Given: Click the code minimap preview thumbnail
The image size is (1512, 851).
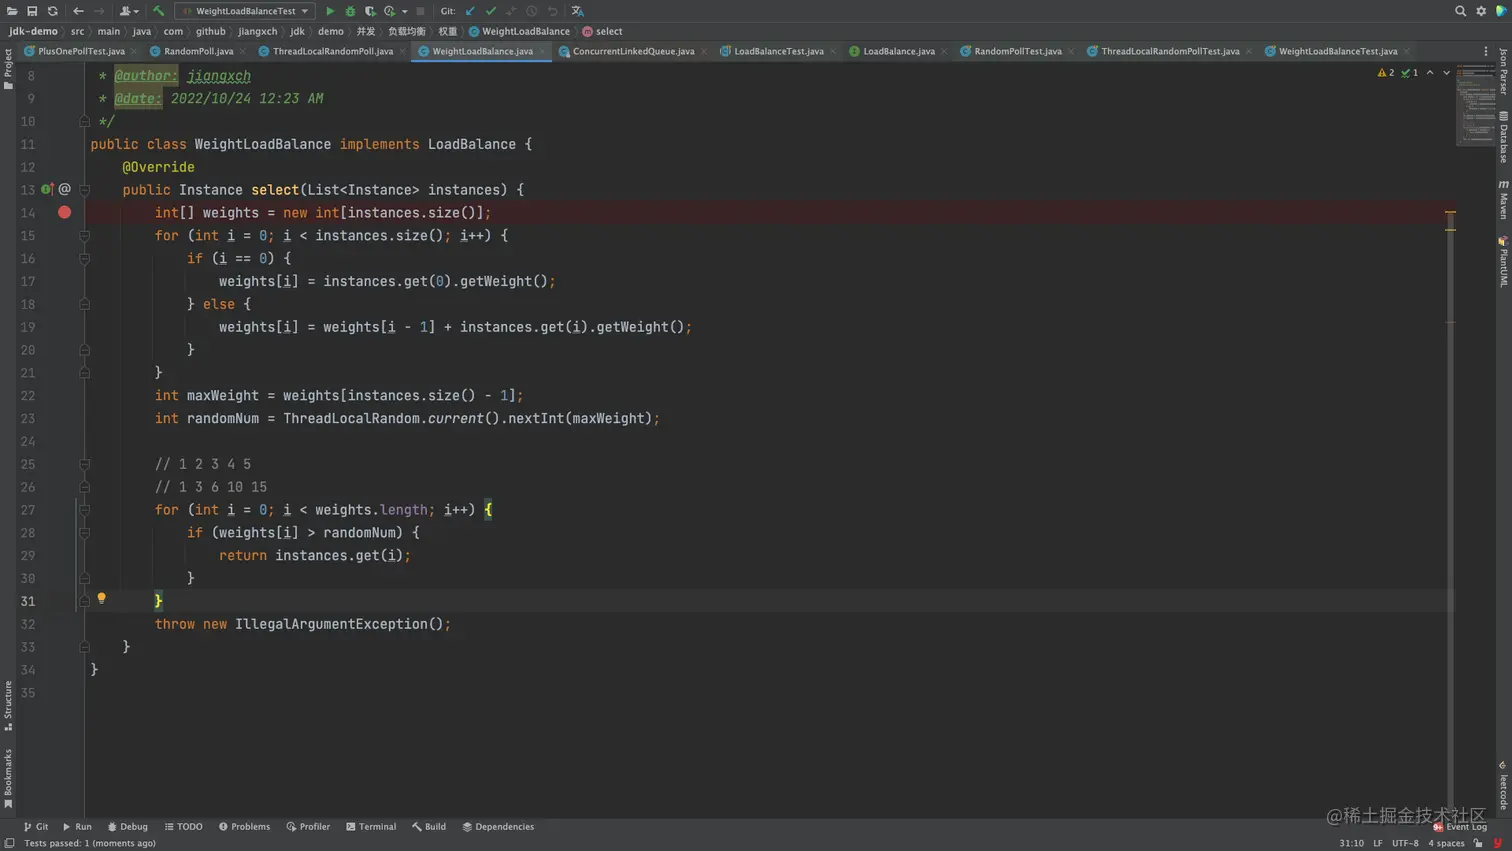Looking at the screenshot, I should point(1475,105).
